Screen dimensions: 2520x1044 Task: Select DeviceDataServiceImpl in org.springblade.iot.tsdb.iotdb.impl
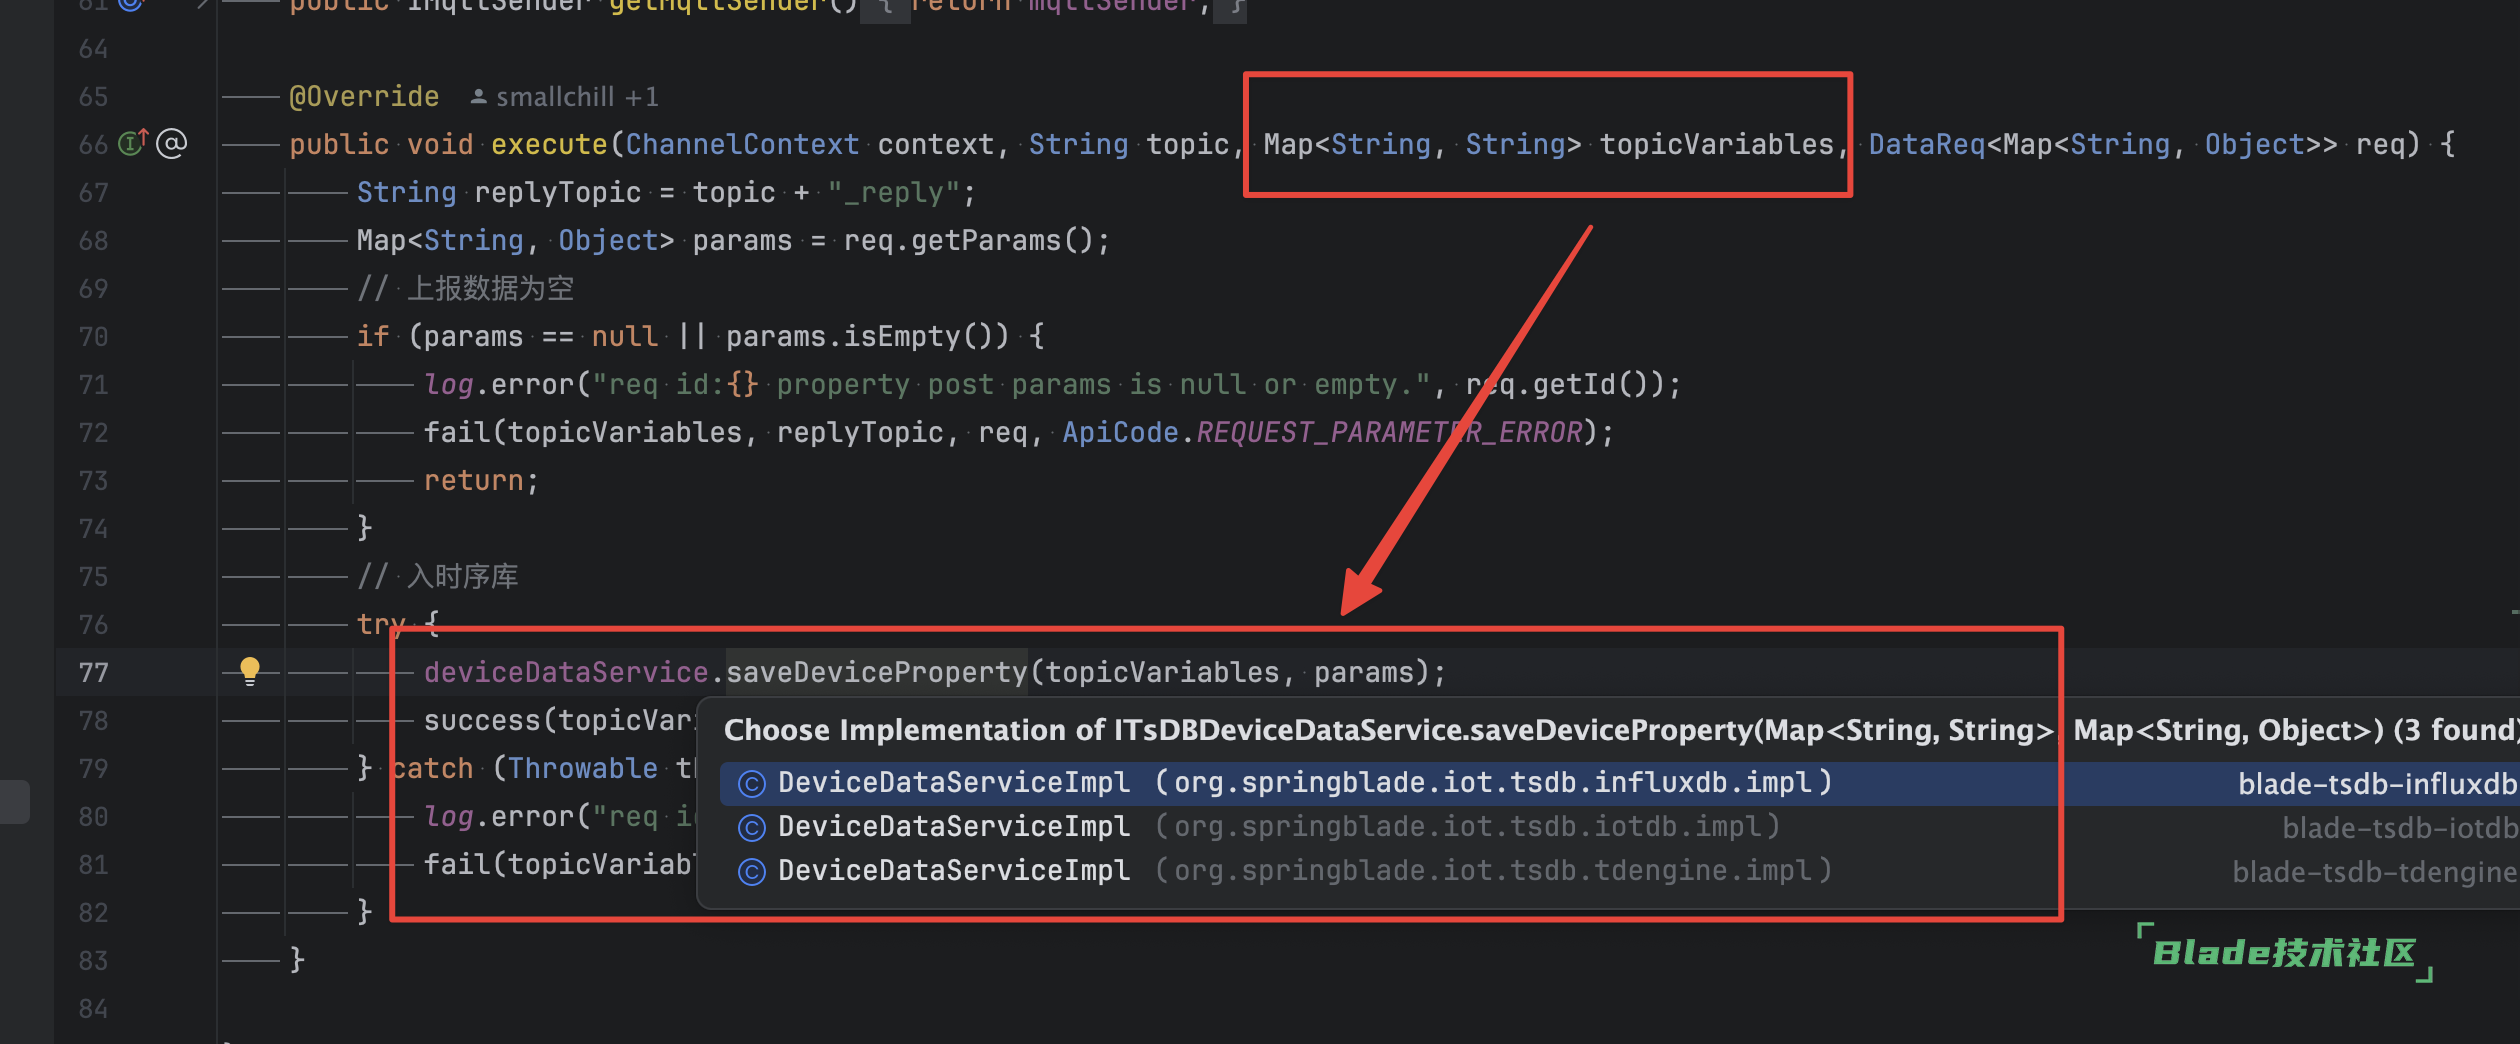pyautogui.click(x=1618, y=827)
